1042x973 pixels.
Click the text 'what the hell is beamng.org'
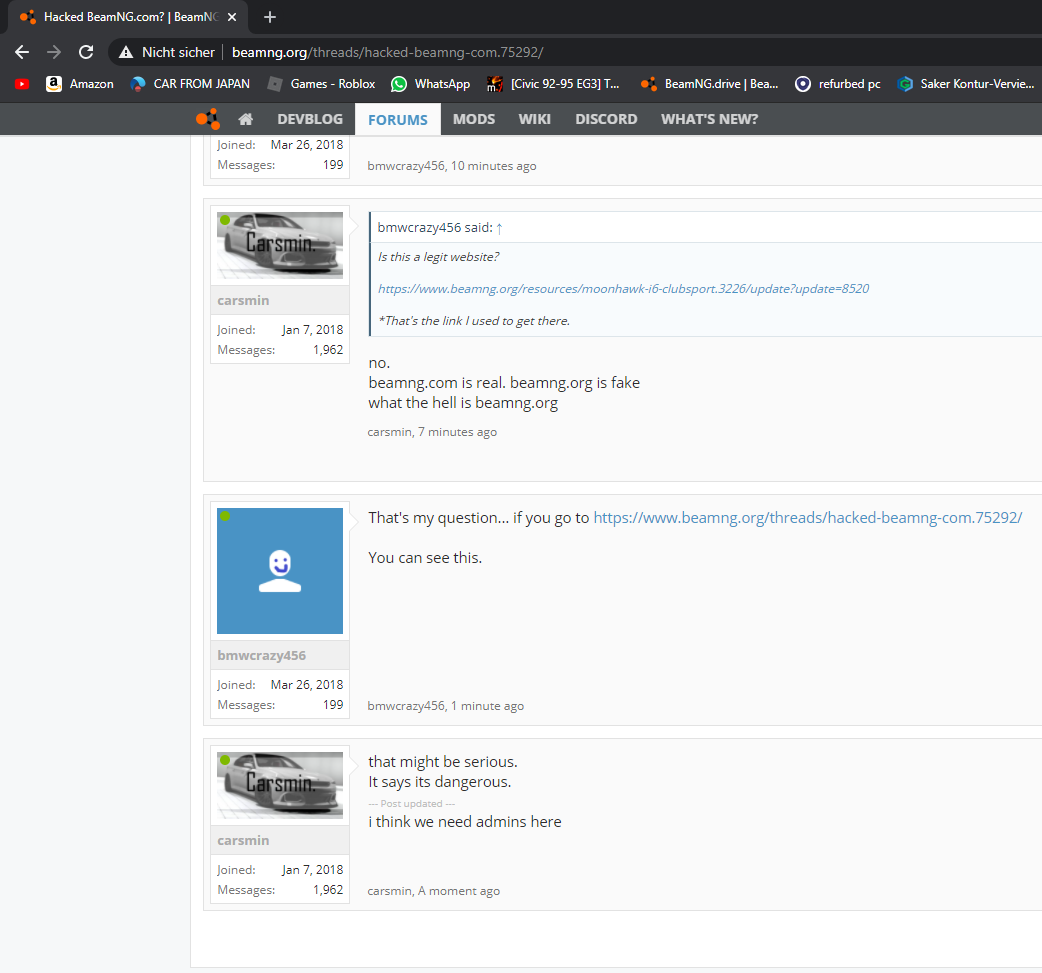pyautogui.click(x=463, y=403)
